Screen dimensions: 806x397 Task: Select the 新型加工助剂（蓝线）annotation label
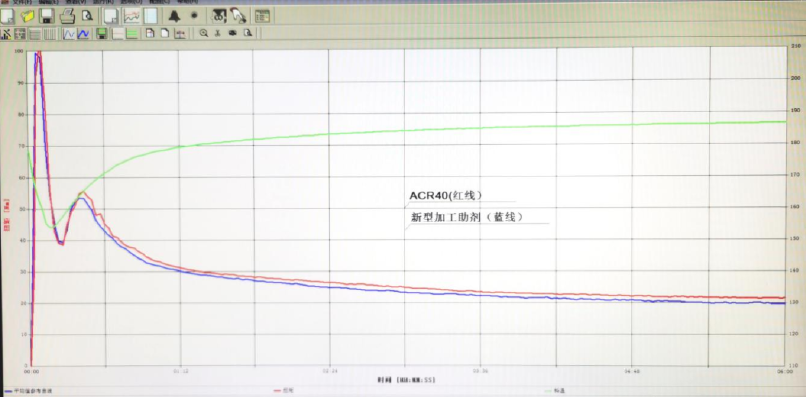467,217
